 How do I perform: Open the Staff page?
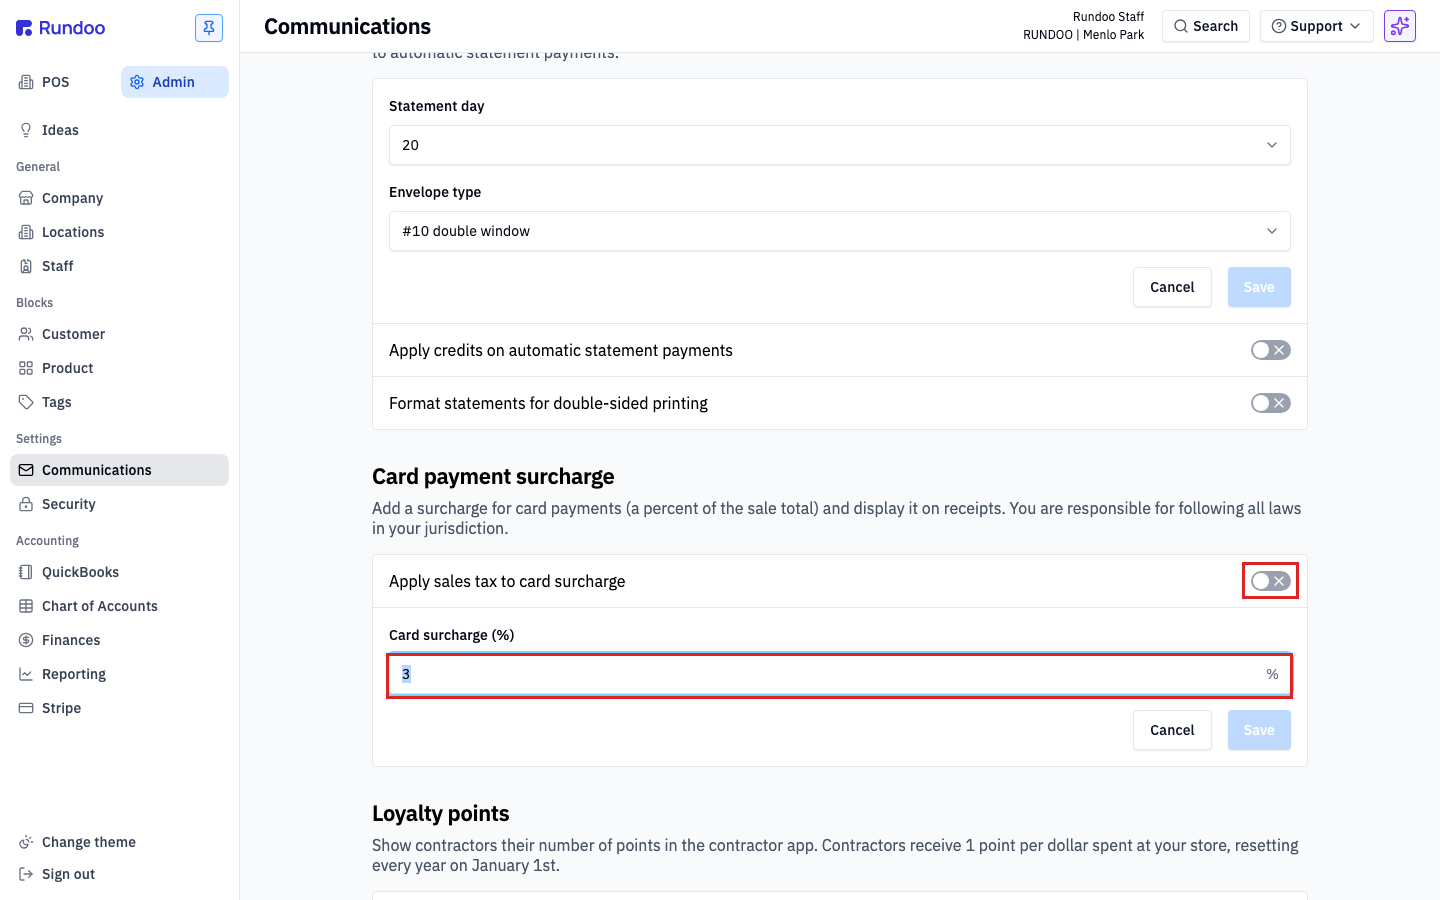pyautogui.click(x=120, y=266)
